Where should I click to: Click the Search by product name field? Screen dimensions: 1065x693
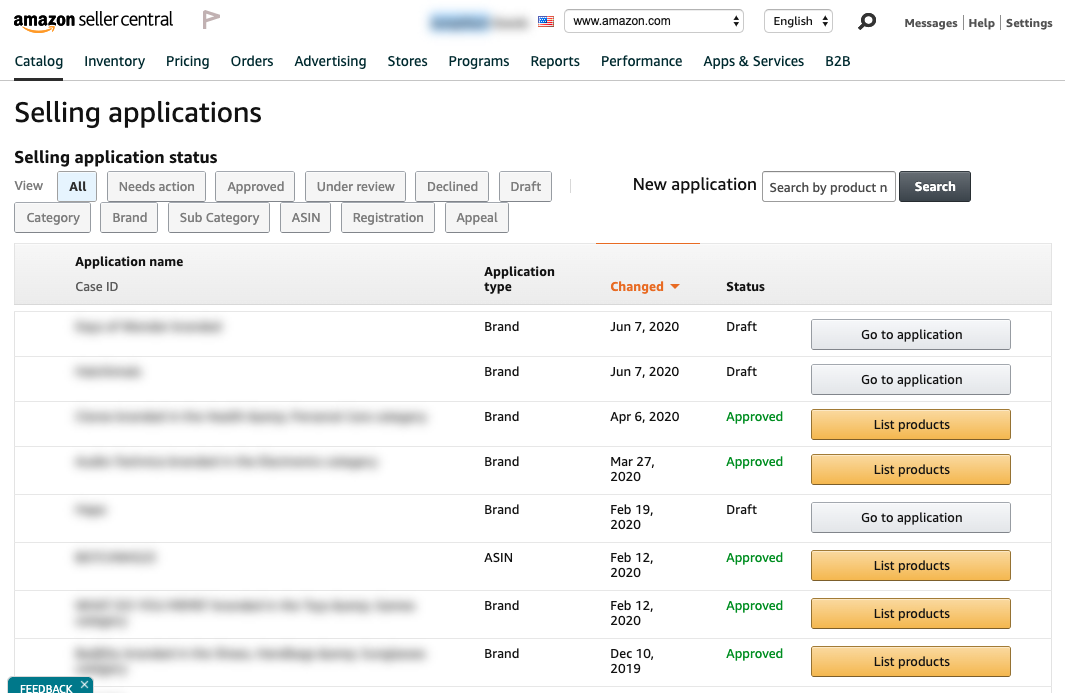click(x=829, y=187)
